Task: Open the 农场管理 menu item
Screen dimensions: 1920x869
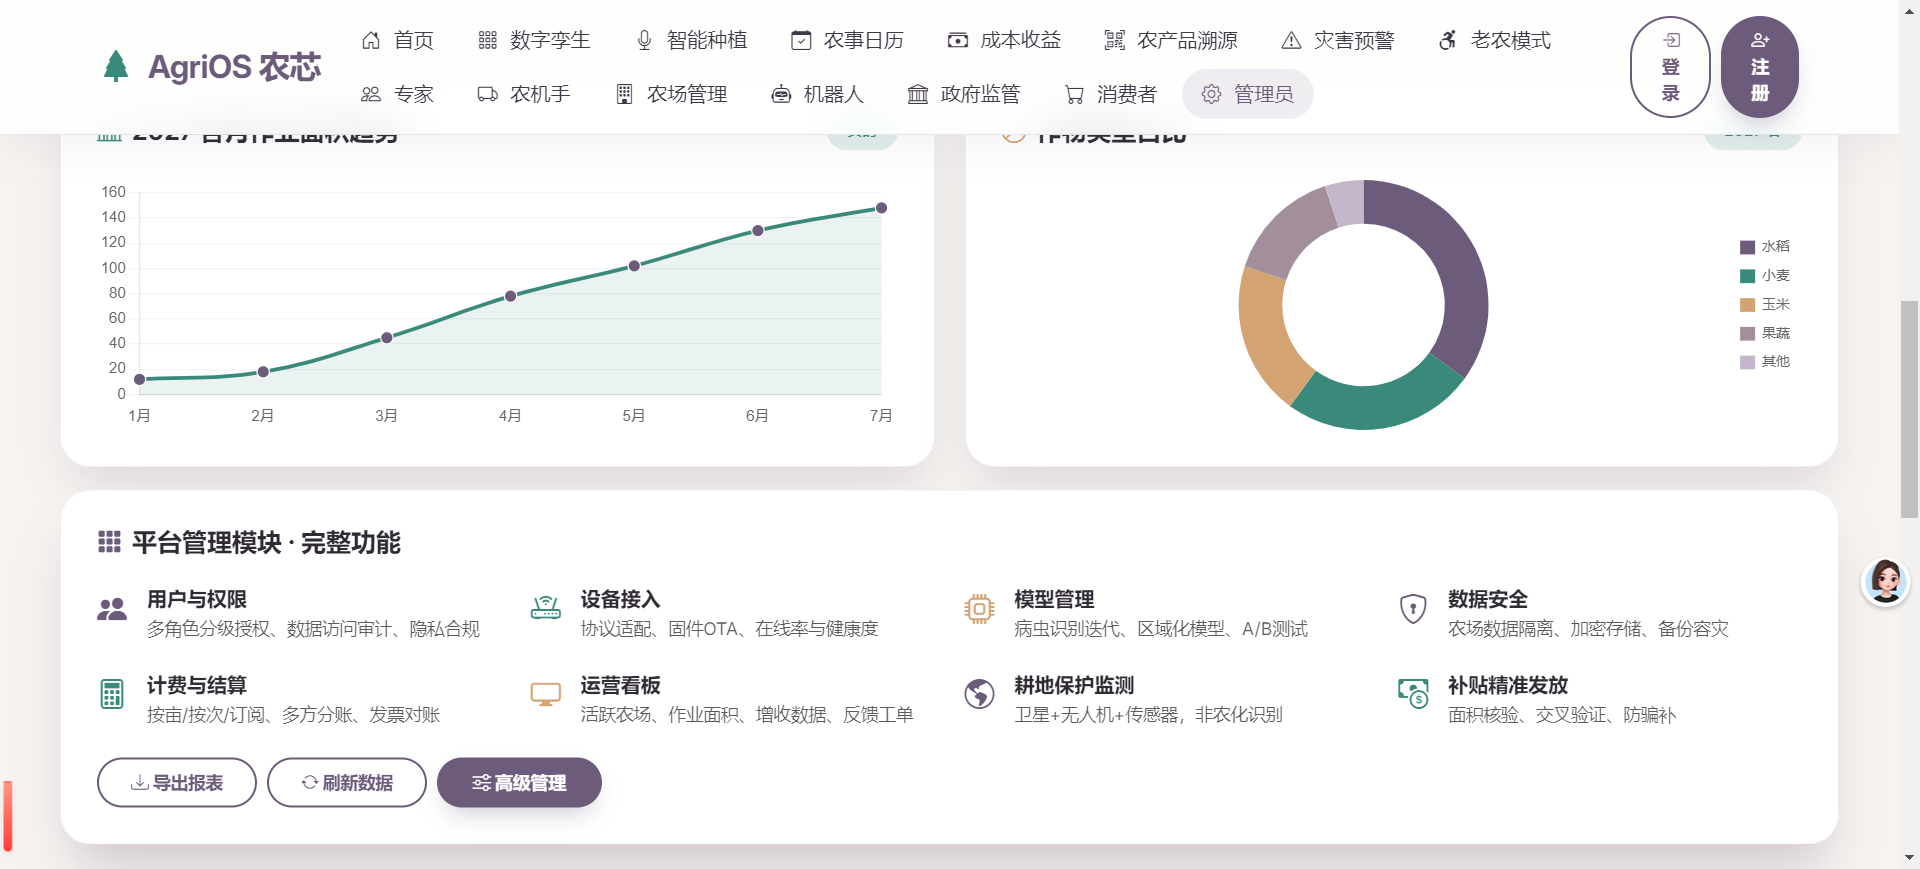Action: pos(671,94)
